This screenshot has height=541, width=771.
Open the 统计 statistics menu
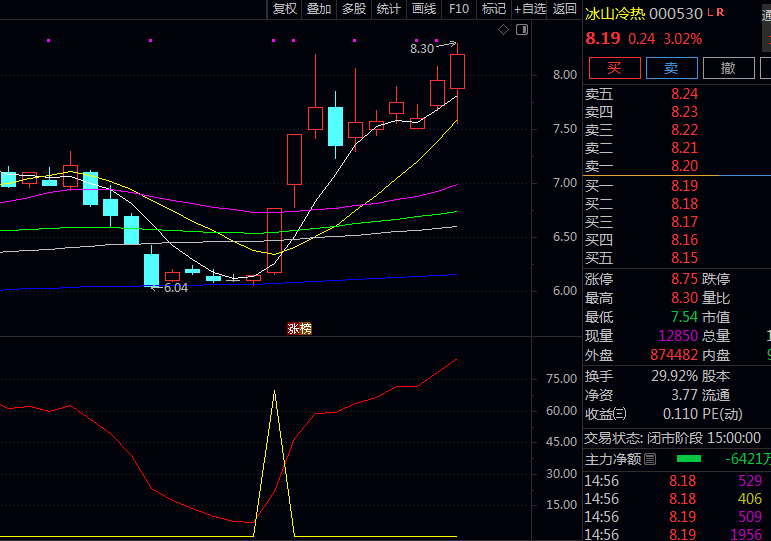click(x=389, y=9)
